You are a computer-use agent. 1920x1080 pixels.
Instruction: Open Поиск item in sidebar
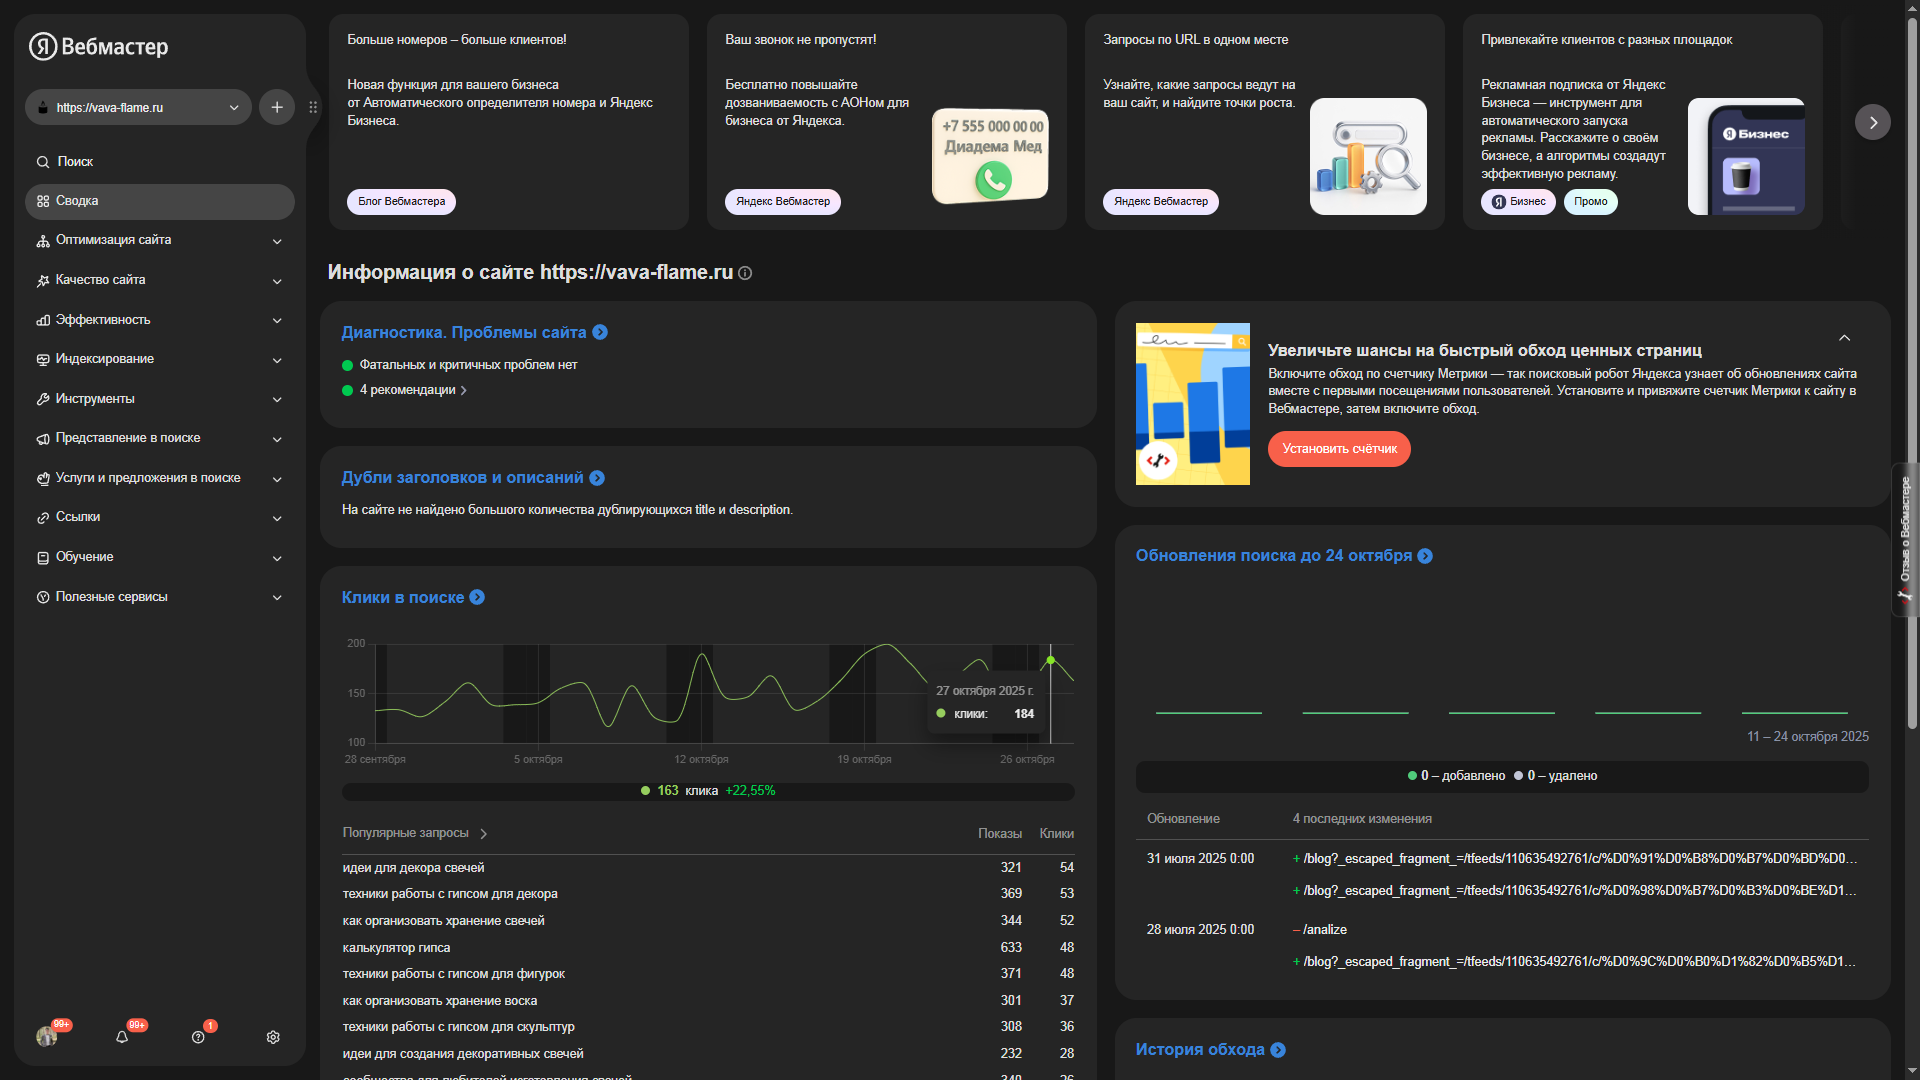pos(75,162)
